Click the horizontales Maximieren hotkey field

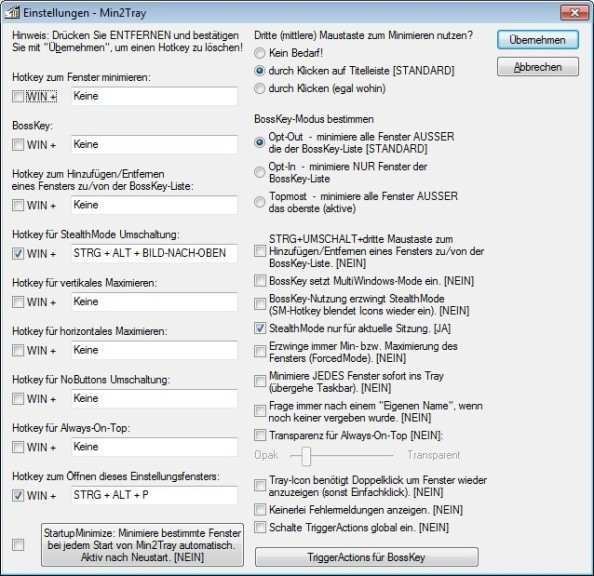coord(155,350)
